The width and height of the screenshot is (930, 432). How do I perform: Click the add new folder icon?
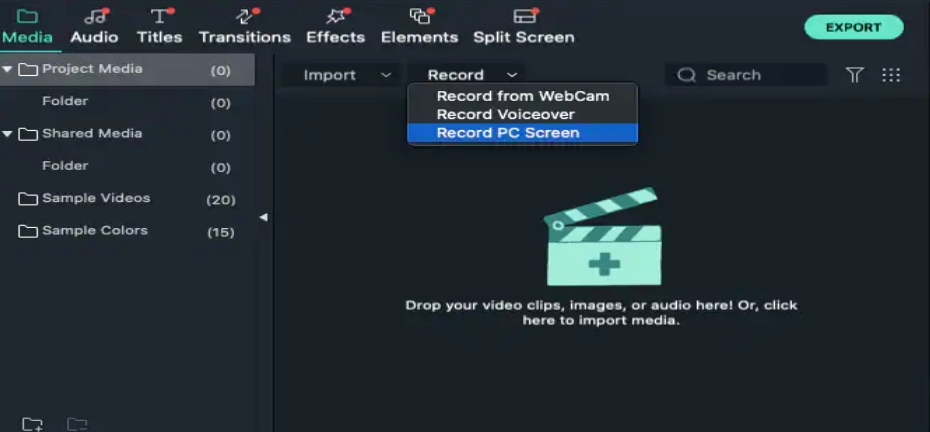click(32, 424)
